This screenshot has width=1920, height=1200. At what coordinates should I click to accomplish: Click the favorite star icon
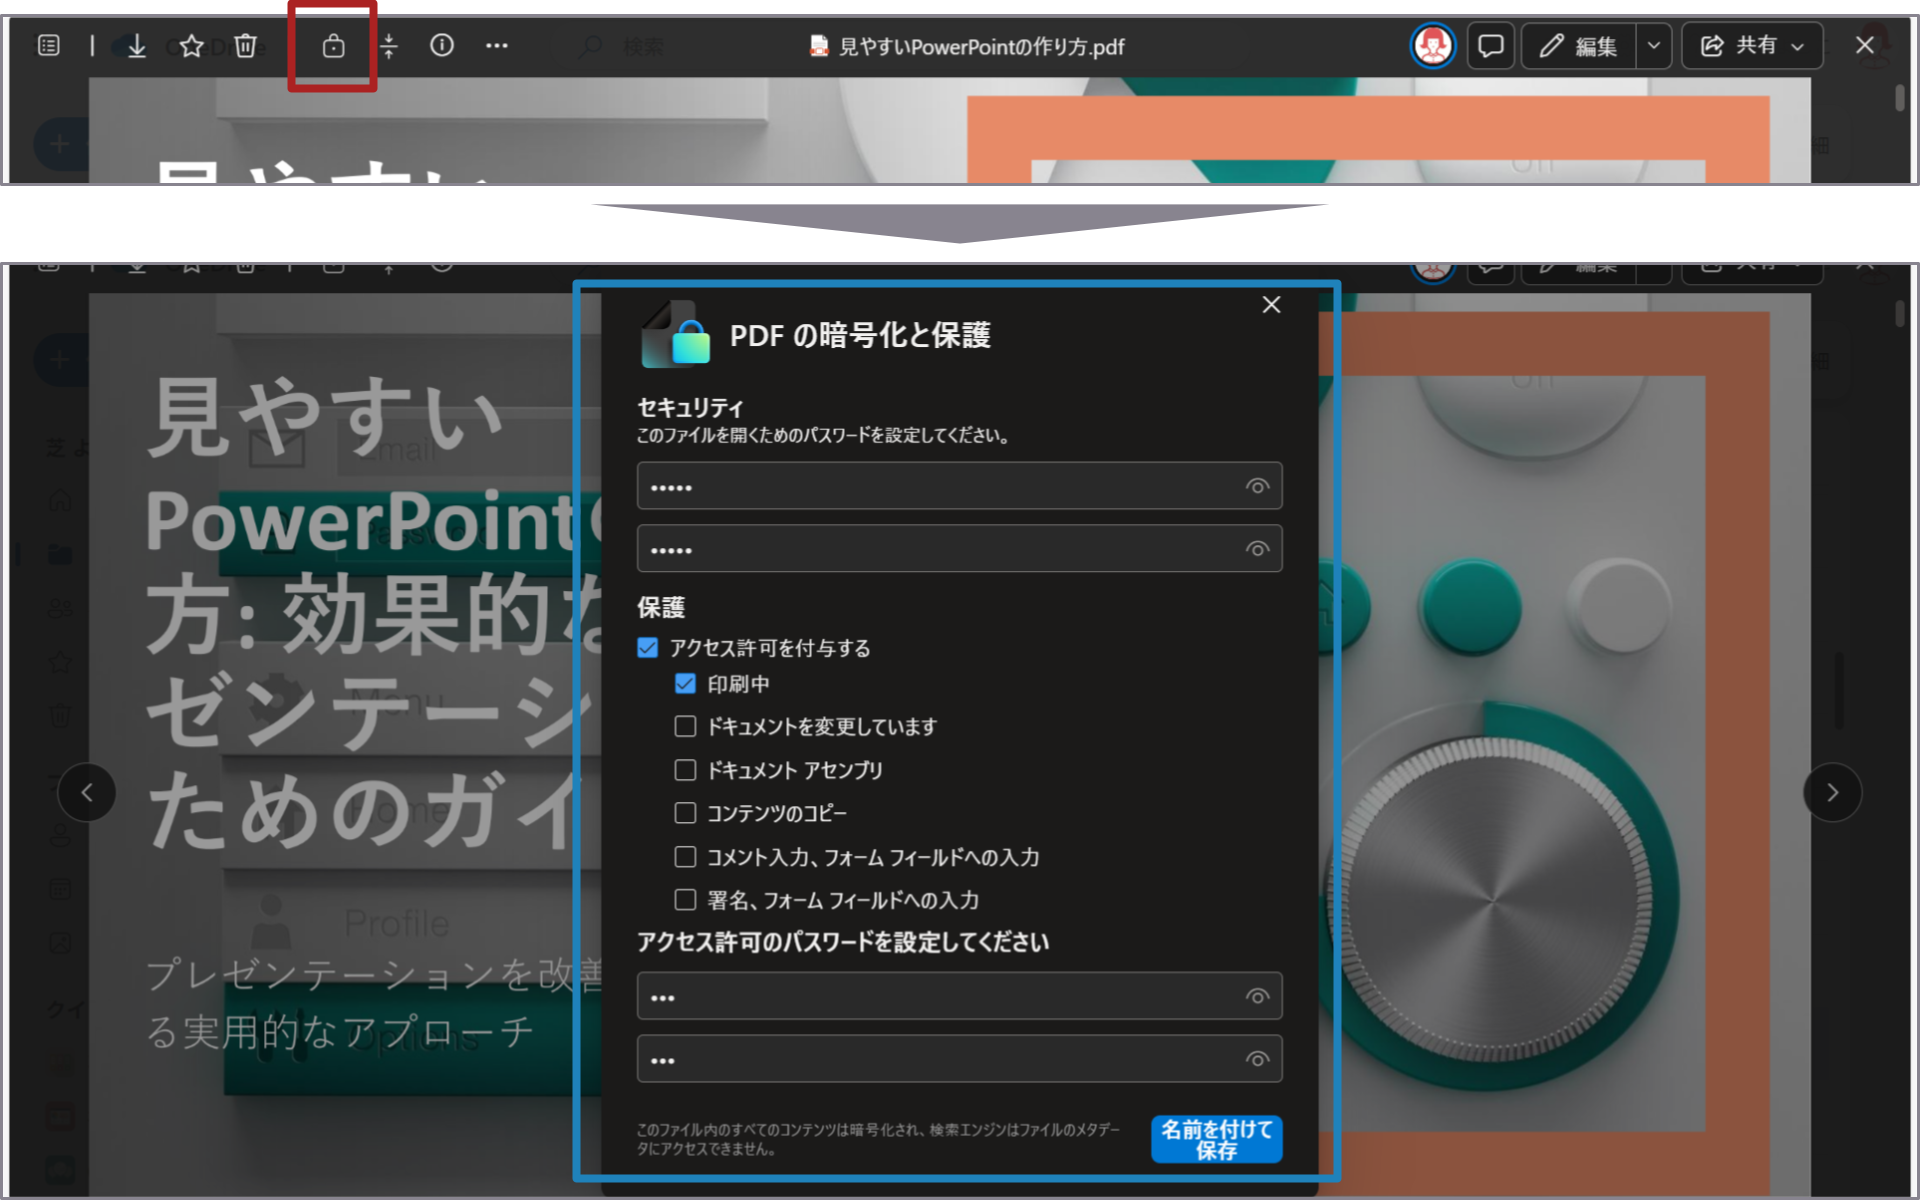point(192,46)
